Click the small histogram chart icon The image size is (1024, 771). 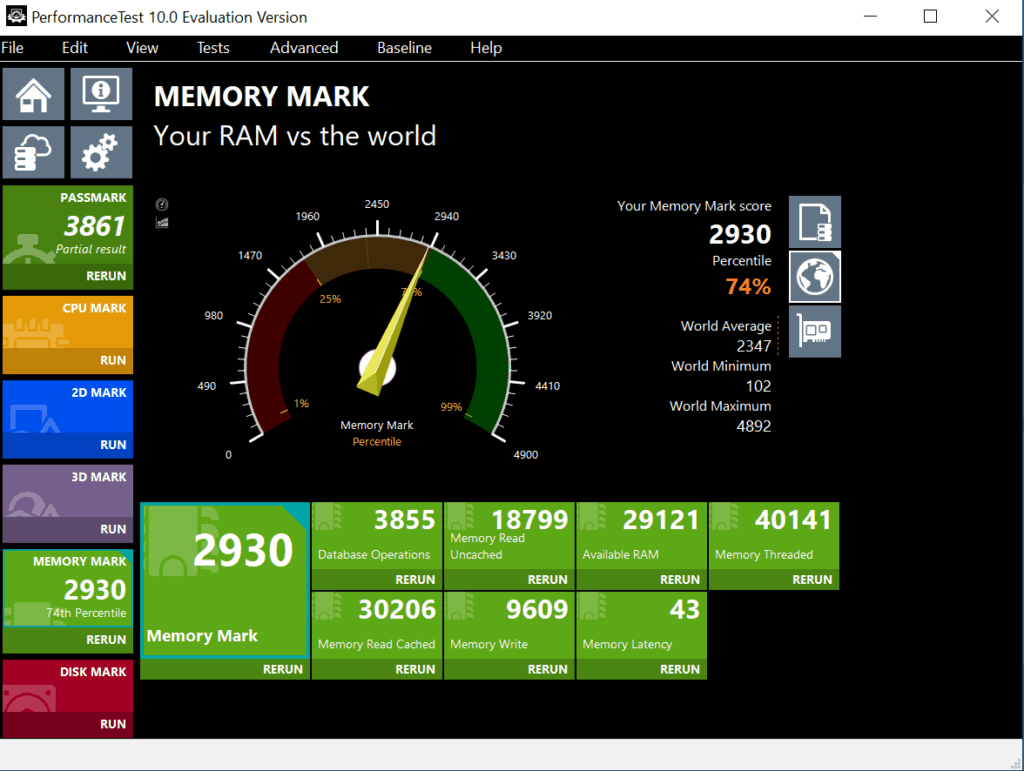[x=162, y=222]
